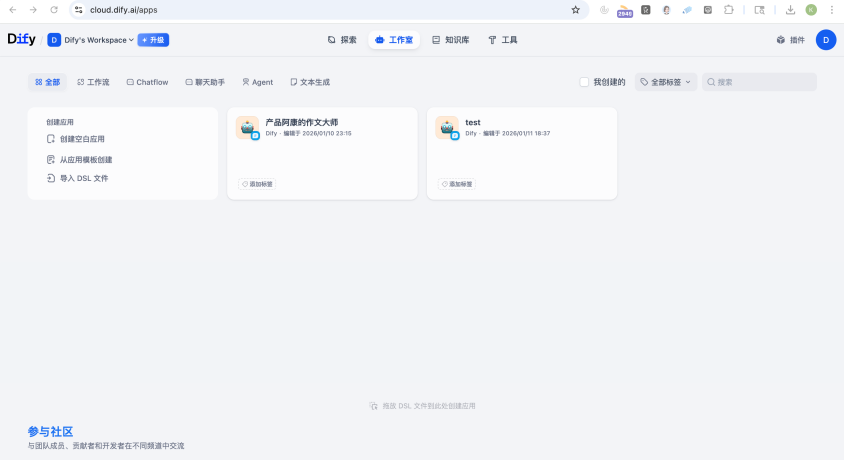Create a blank app via 创建空白应用
The height and width of the screenshot is (460, 844).
[81, 139]
